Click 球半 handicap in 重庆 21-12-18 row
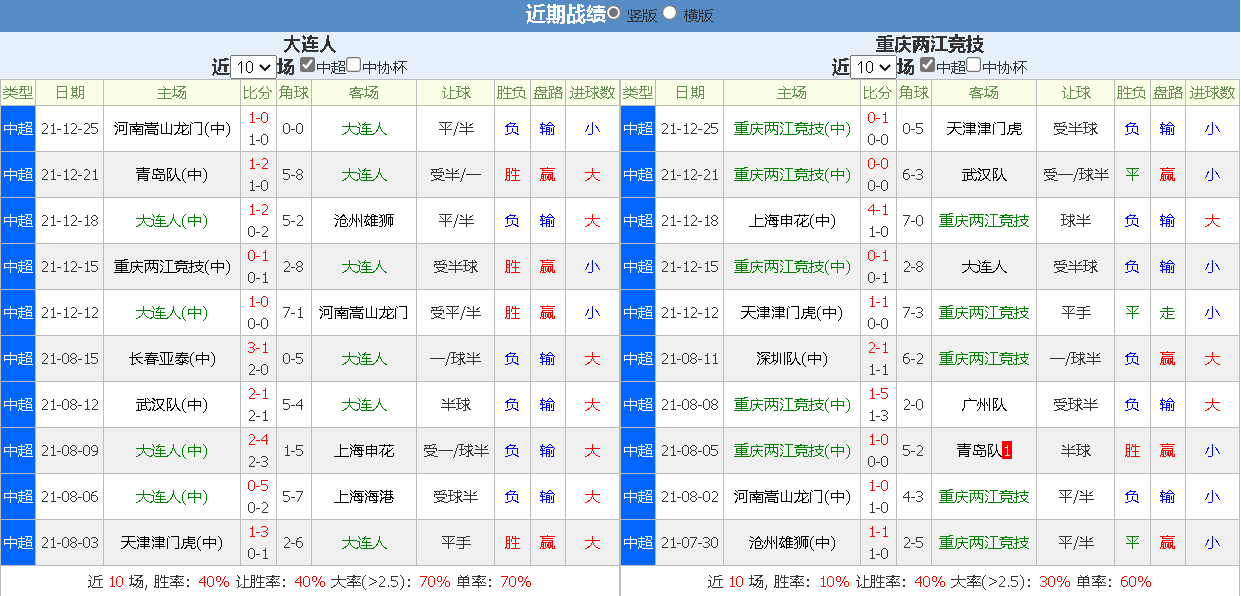1241x596 pixels. tap(1076, 221)
